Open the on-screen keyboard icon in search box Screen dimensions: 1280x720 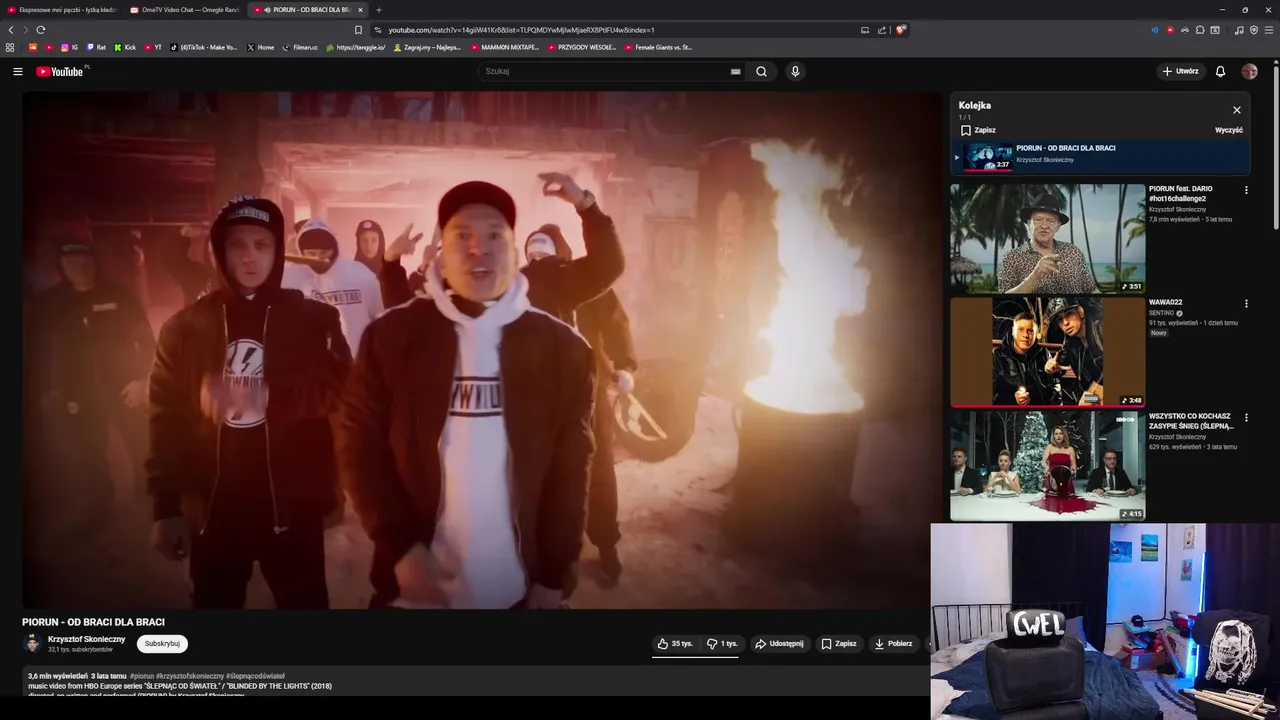[735, 71]
